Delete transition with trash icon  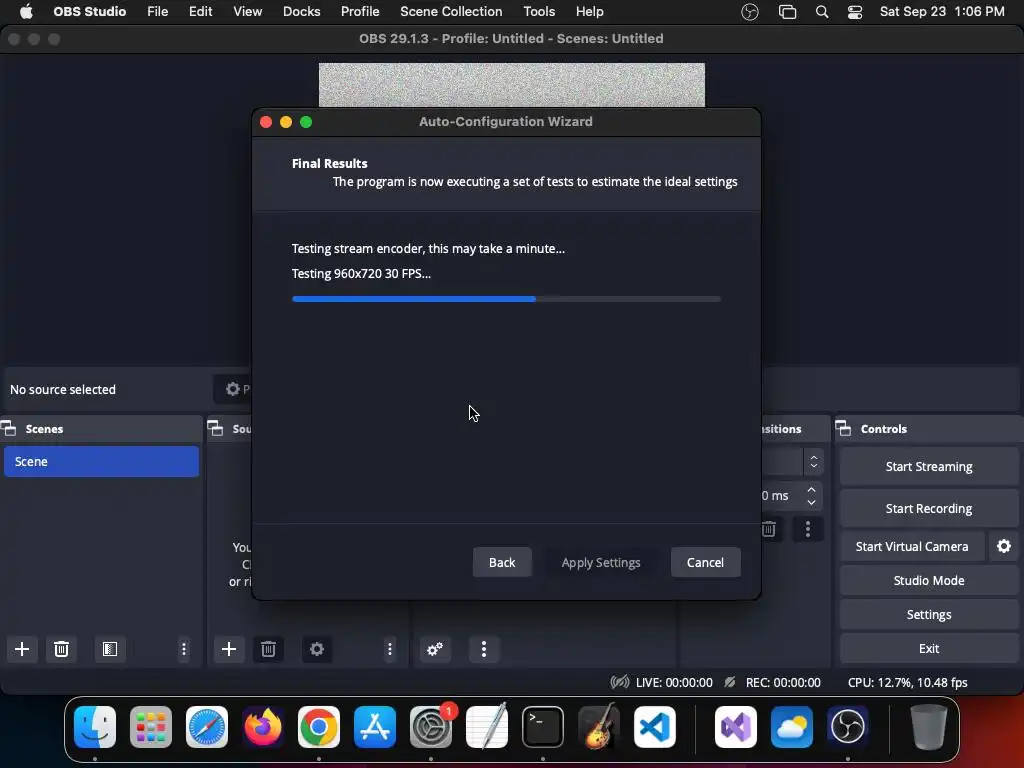tap(769, 528)
